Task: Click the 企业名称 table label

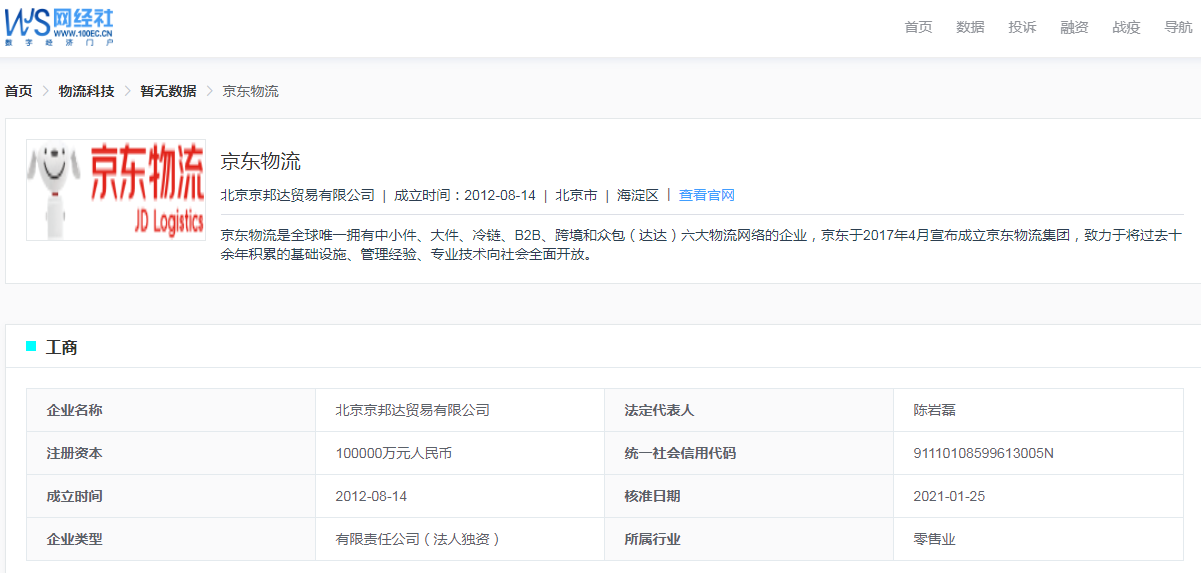Action: pyautogui.click(x=74, y=410)
